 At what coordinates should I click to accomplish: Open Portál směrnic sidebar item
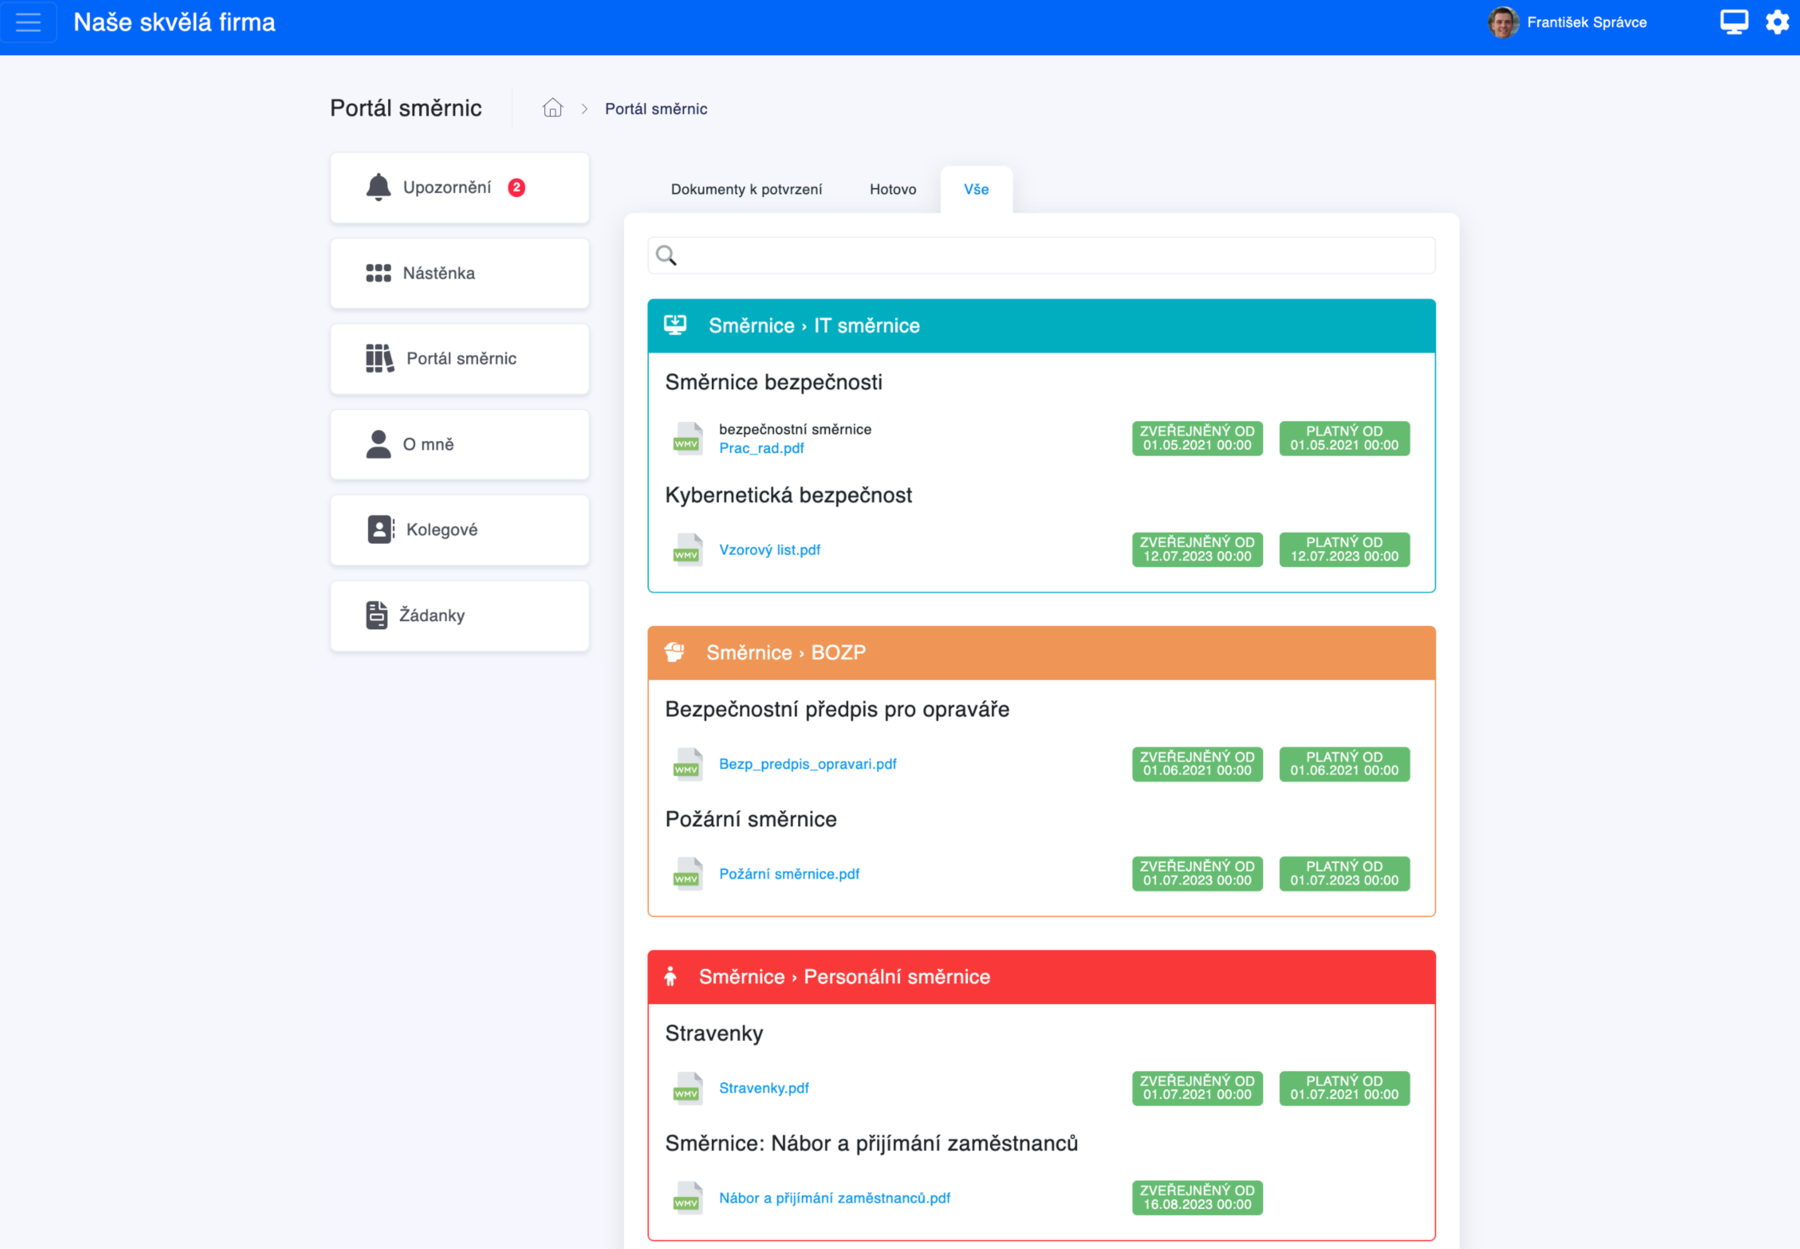459,358
